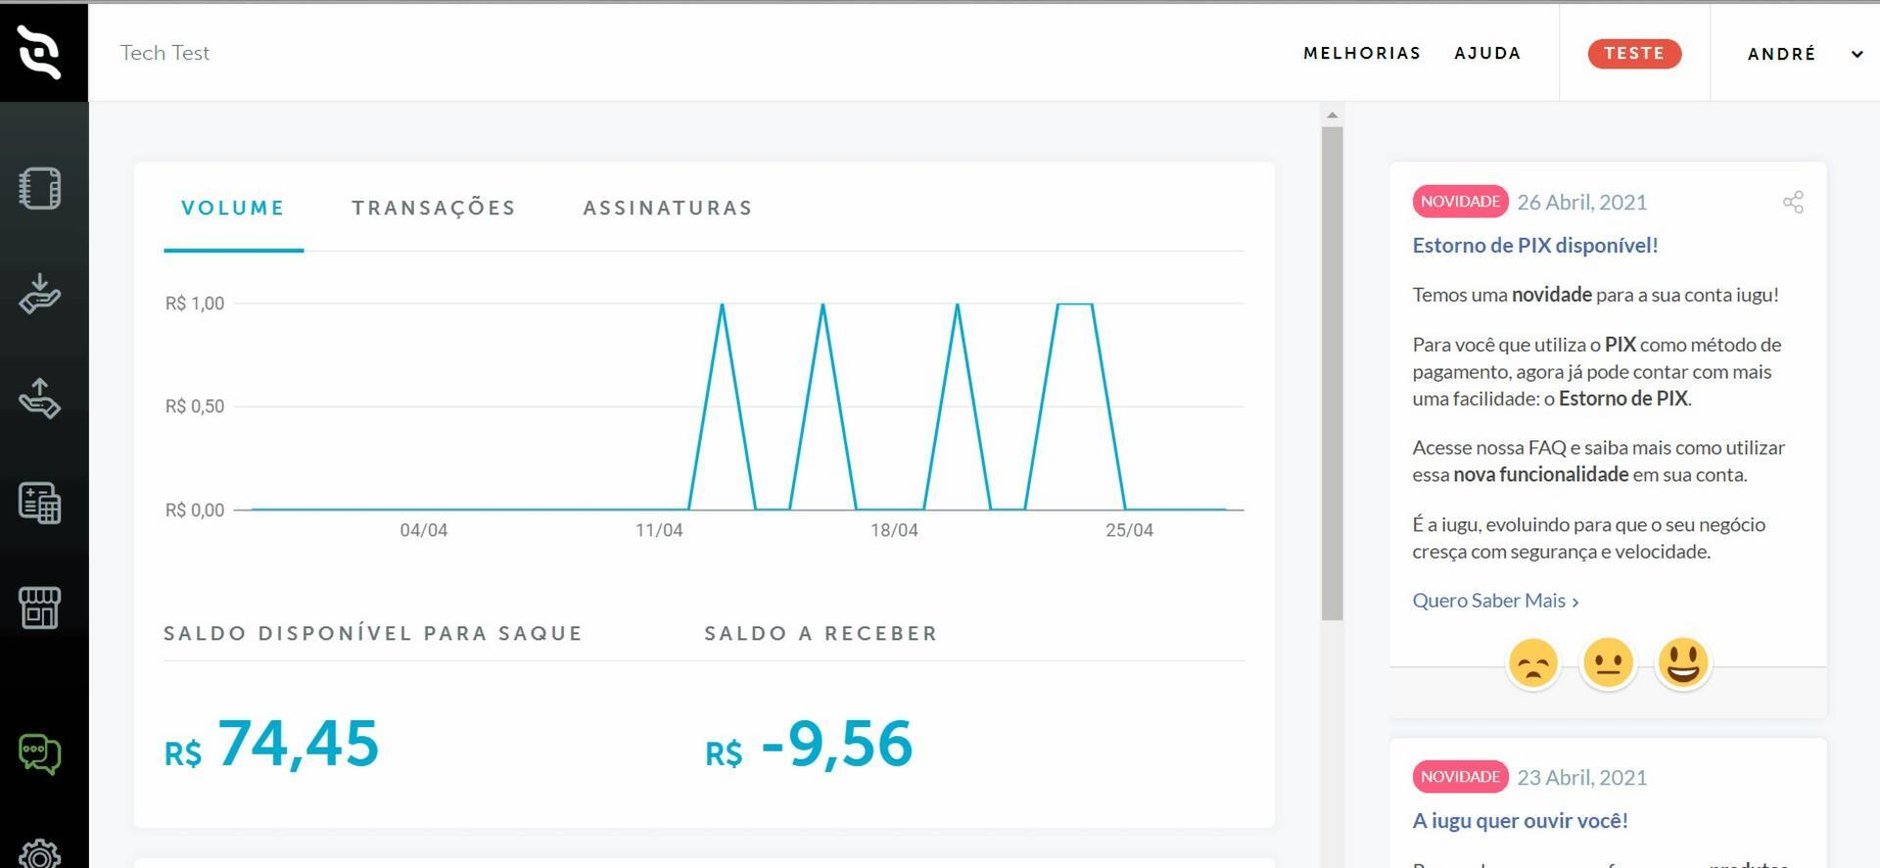Click the iugu logo in top-left corner

click(x=41, y=52)
